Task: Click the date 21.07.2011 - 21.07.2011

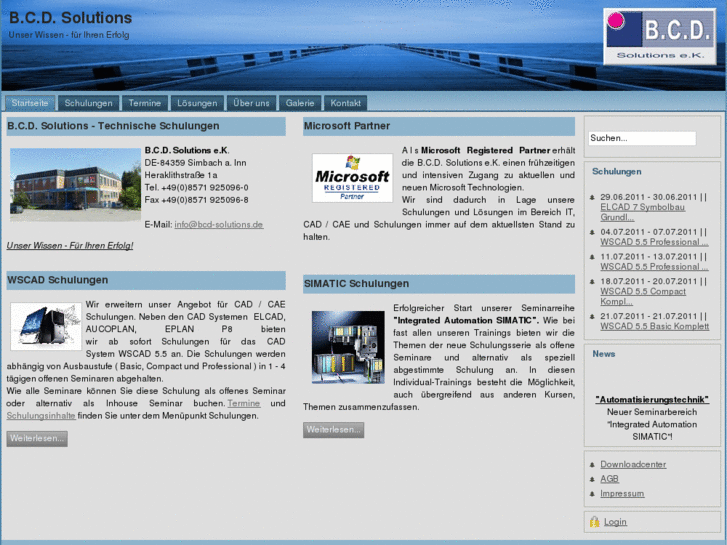Action: point(649,316)
